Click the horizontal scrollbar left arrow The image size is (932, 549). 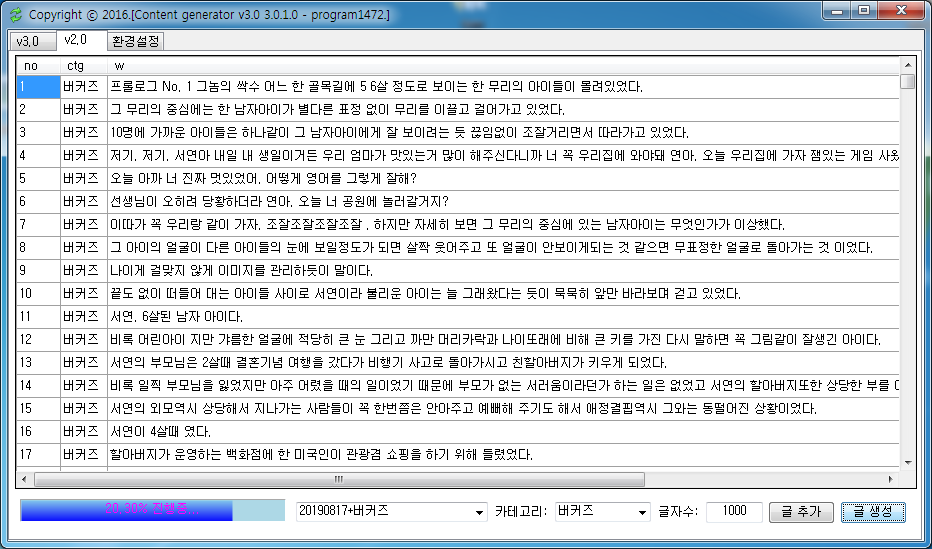point(24,479)
